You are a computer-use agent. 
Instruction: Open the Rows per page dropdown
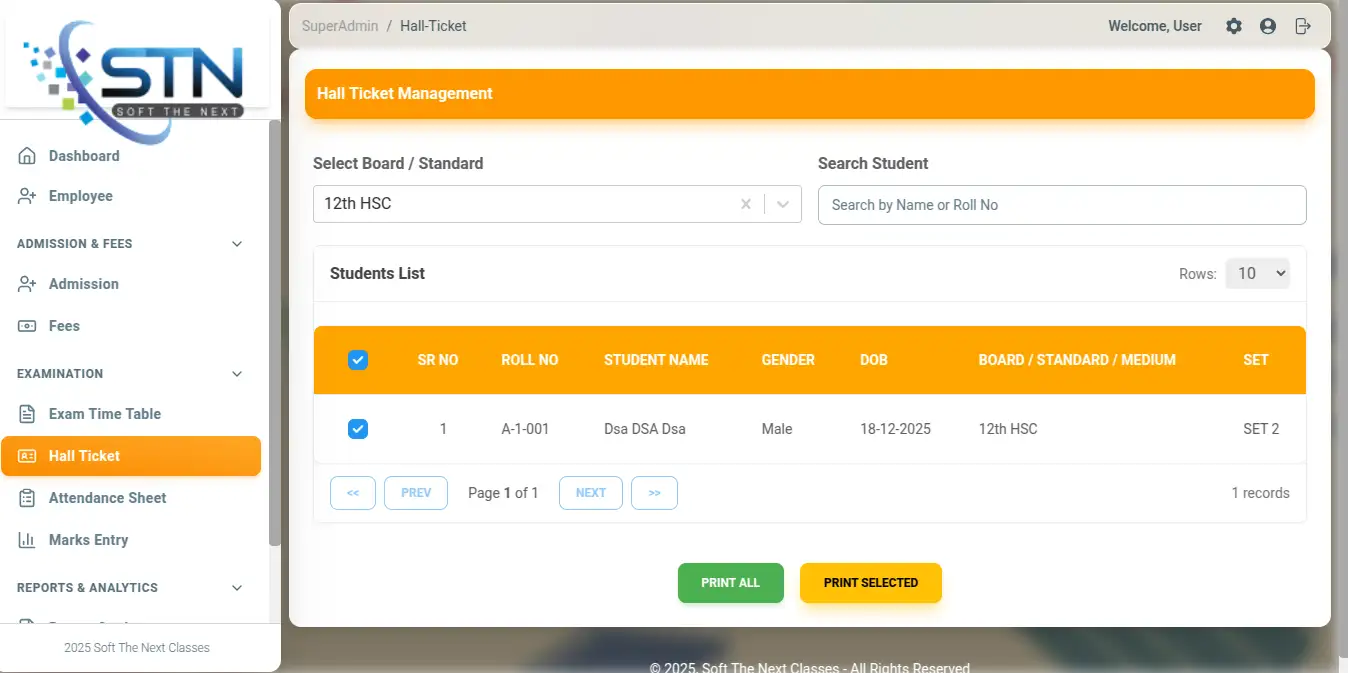tap(1257, 273)
